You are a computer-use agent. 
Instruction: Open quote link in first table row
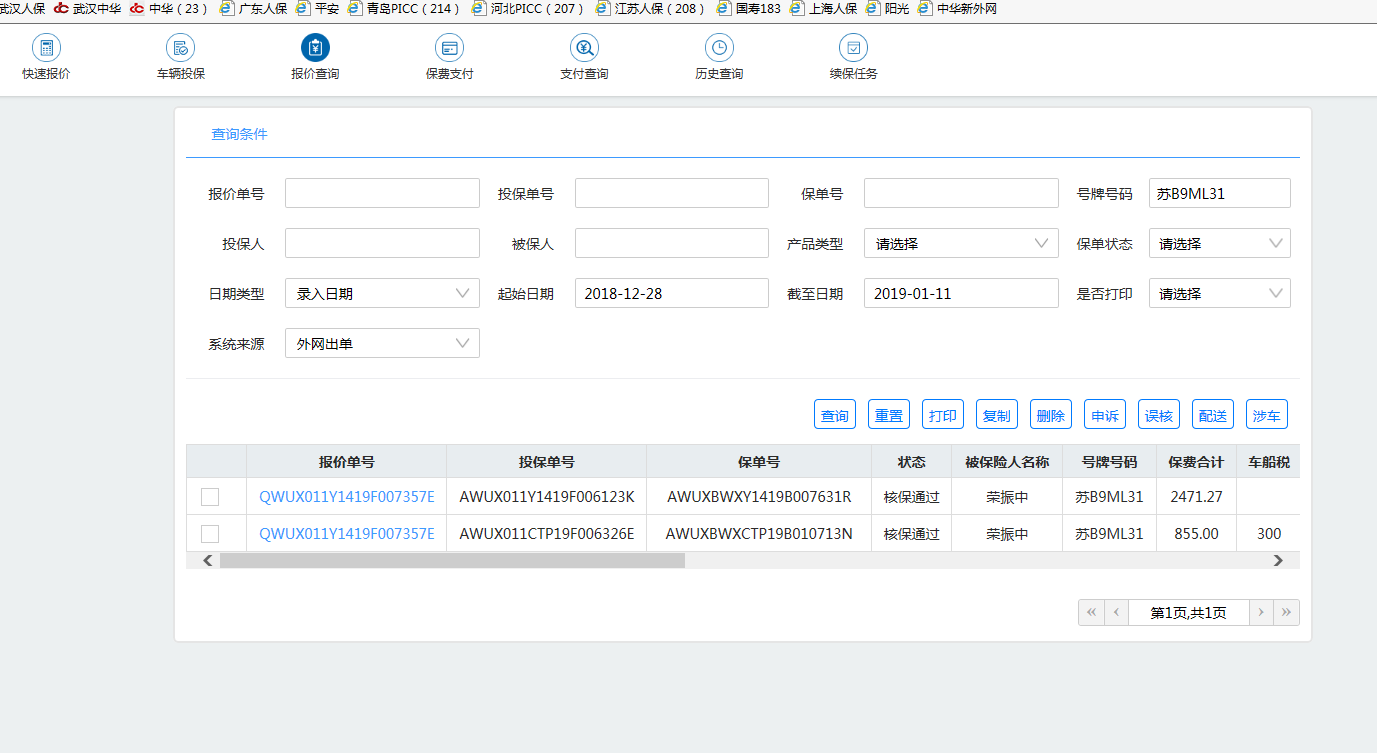[346, 497]
